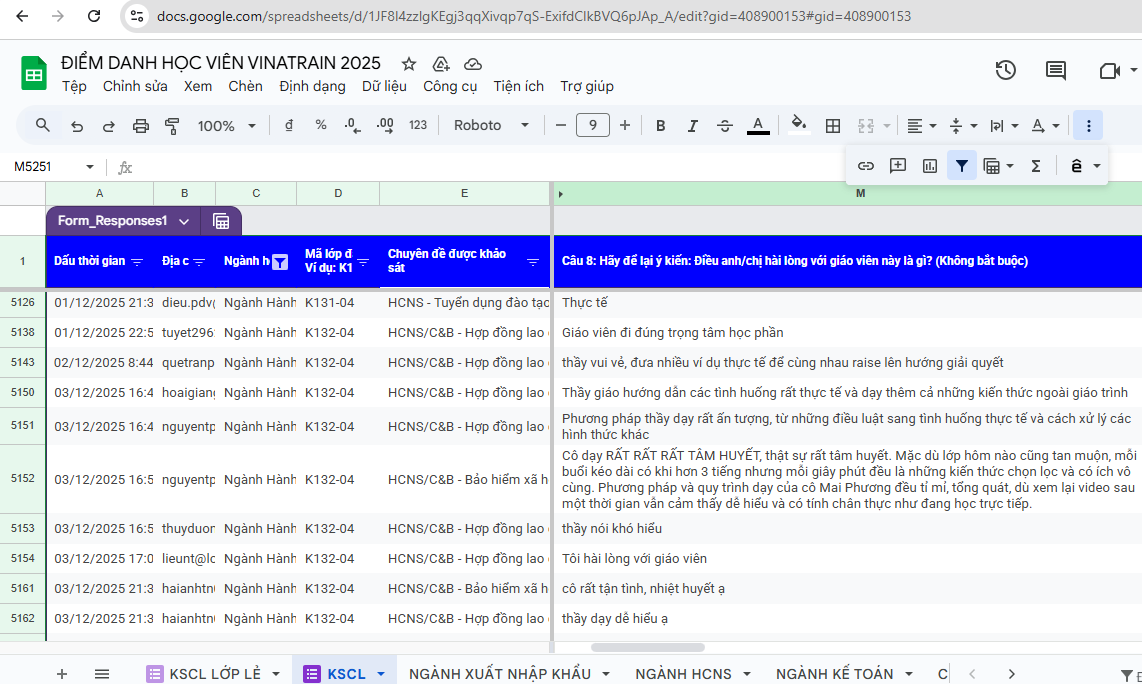The width and height of the screenshot is (1142, 684).
Task: Open the borders tool
Action: (x=832, y=125)
